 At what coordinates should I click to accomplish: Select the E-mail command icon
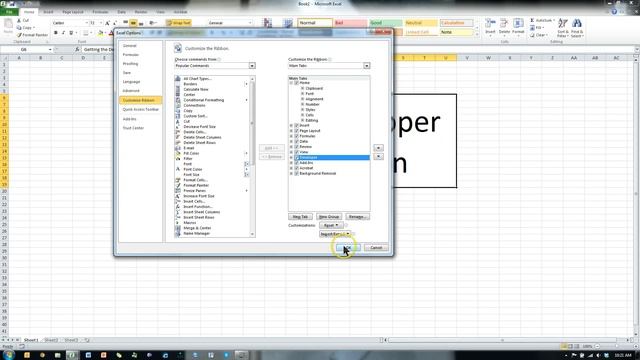(x=178, y=148)
